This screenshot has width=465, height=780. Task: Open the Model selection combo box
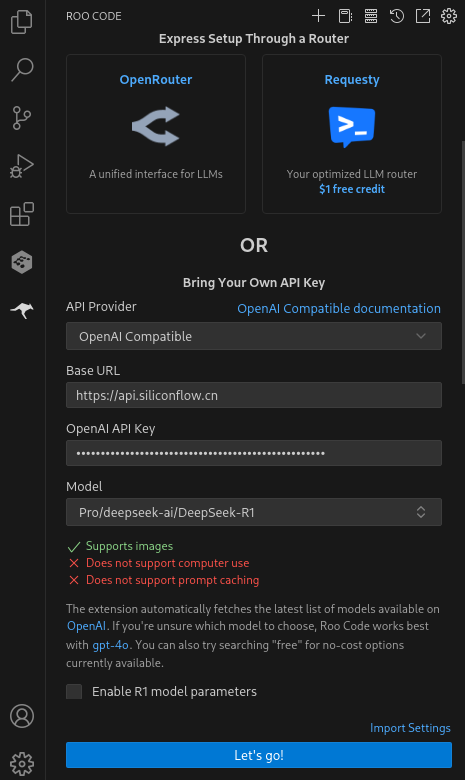click(254, 512)
